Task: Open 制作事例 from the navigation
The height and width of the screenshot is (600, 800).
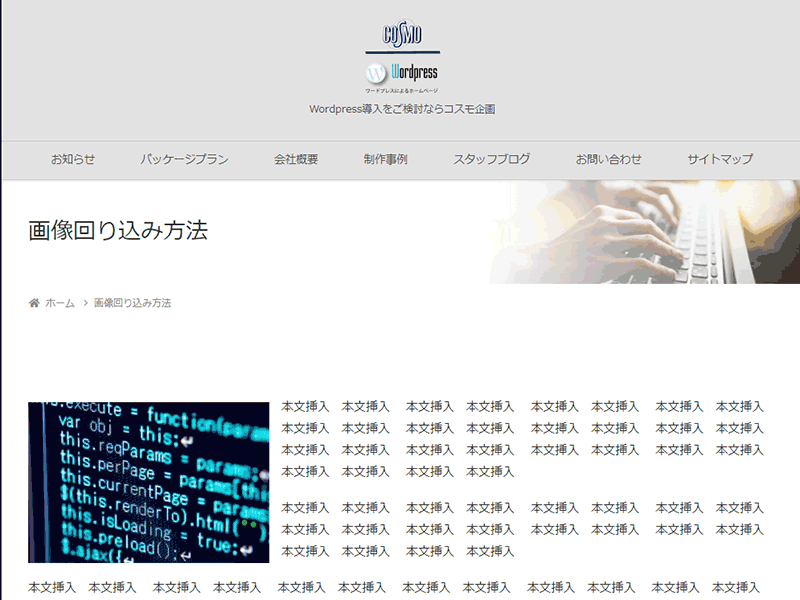Action: (x=385, y=159)
